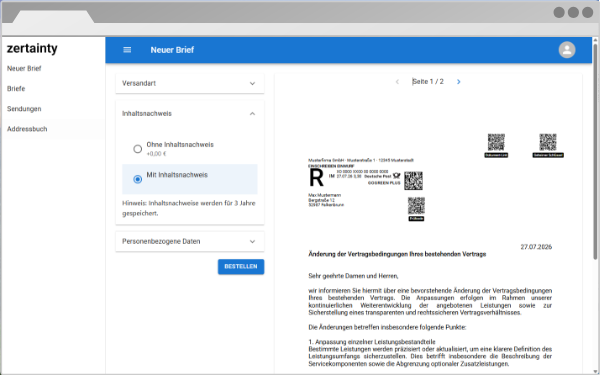The width and height of the screenshot is (600, 375).
Task: Click the zertainty logo
Action: pos(32,49)
